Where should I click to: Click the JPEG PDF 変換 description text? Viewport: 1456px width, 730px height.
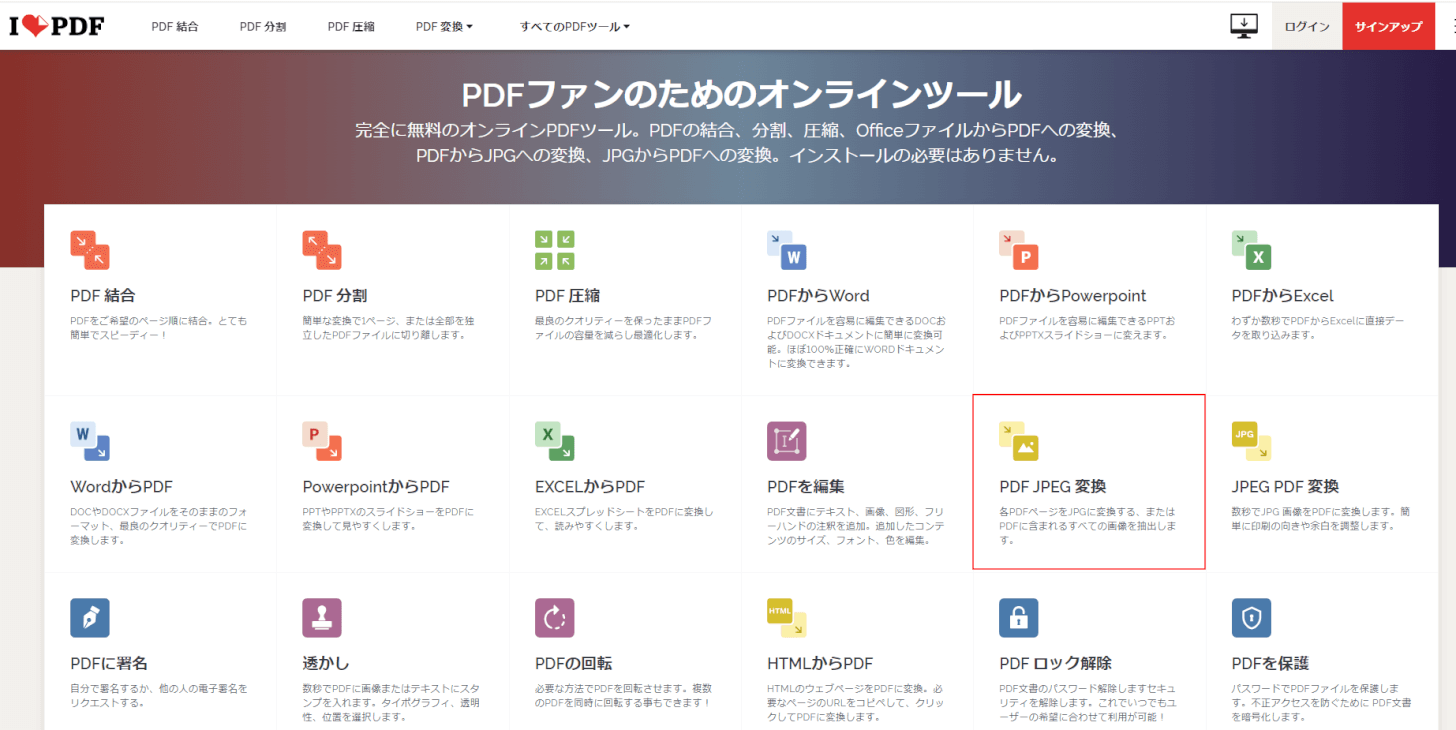coord(1320,519)
